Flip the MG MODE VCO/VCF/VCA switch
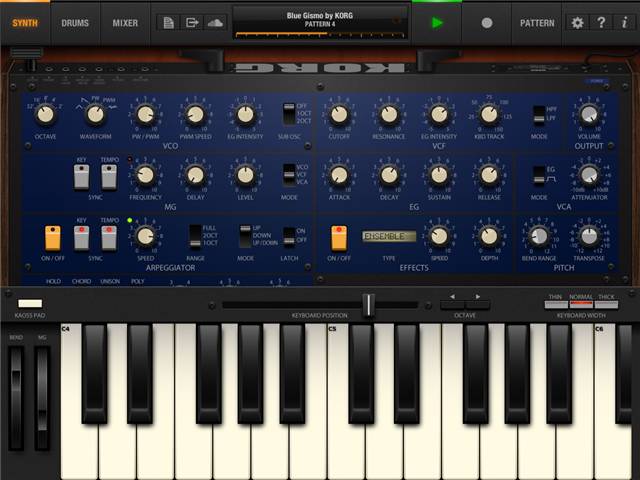Screen dimensions: 640x480 point(289,174)
